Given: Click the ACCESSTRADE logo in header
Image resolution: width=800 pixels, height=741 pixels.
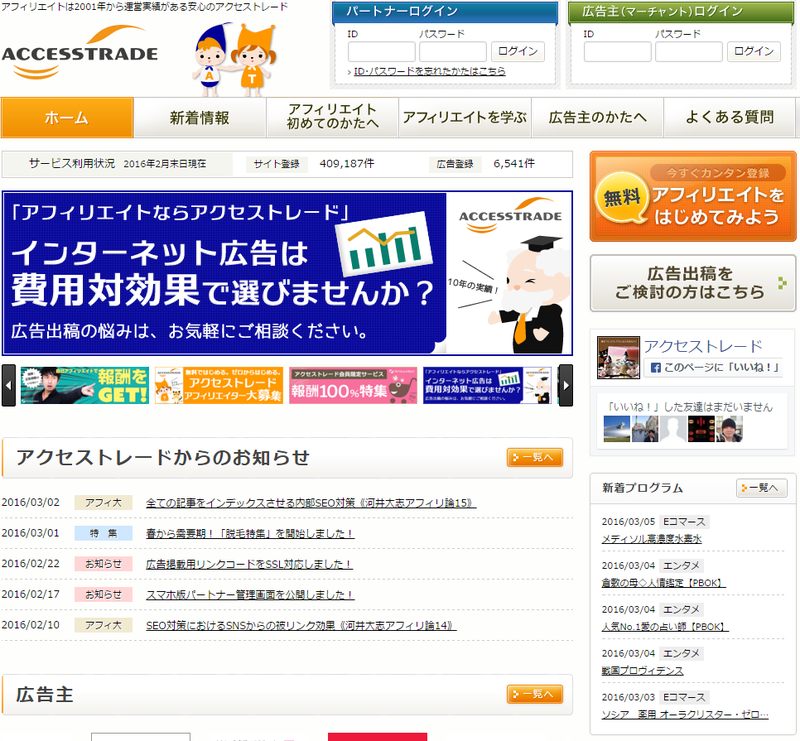Looking at the screenshot, I should click(x=80, y=53).
